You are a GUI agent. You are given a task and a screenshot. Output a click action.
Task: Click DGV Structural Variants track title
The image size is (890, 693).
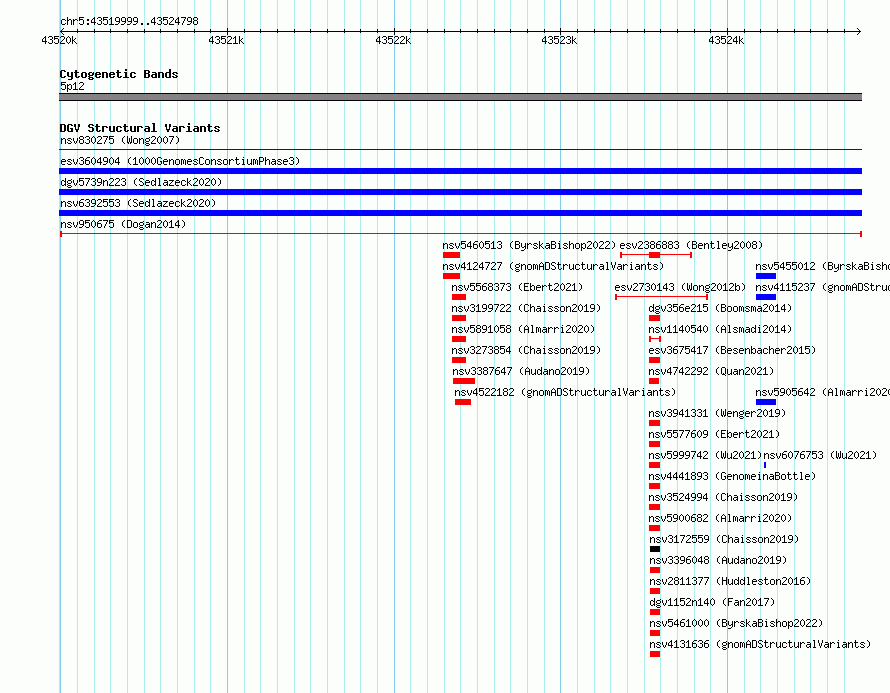(x=140, y=128)
